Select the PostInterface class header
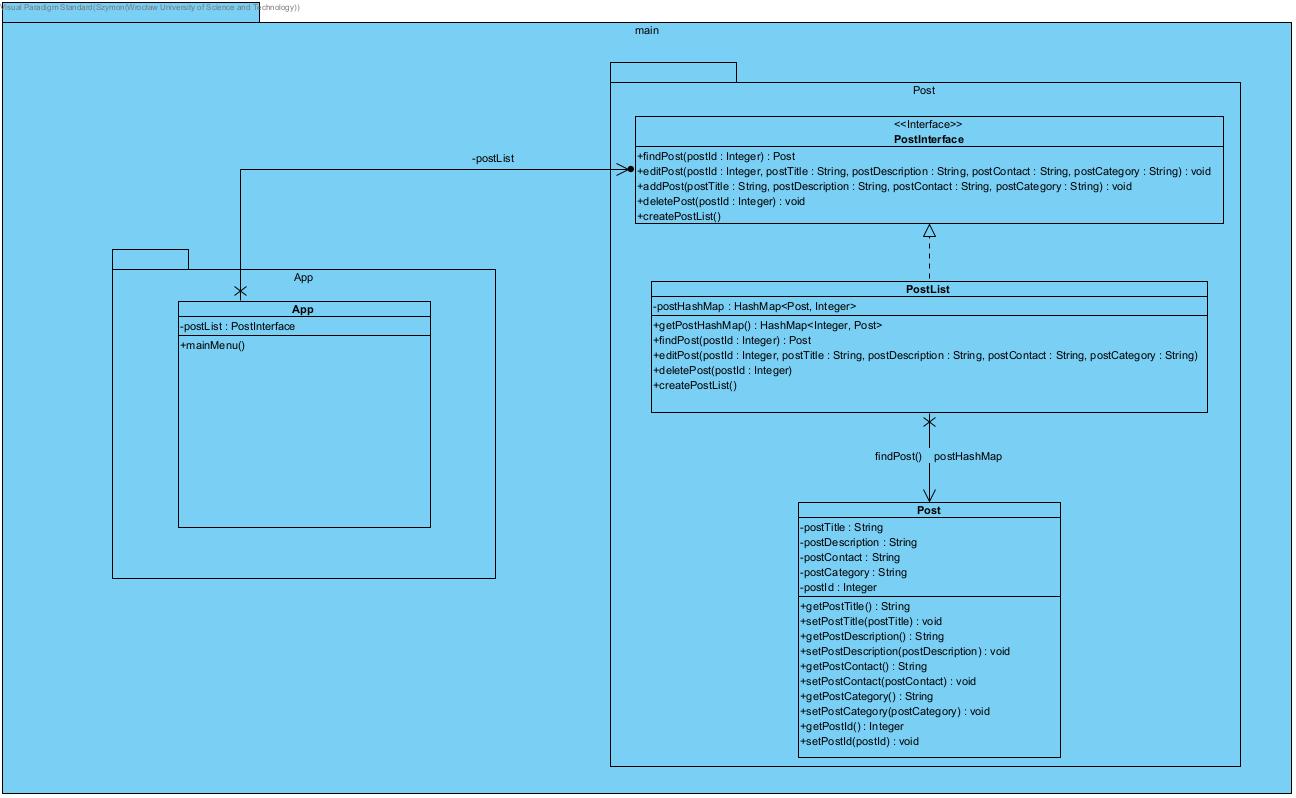The image size is (1296, 798). coord(928,132)
